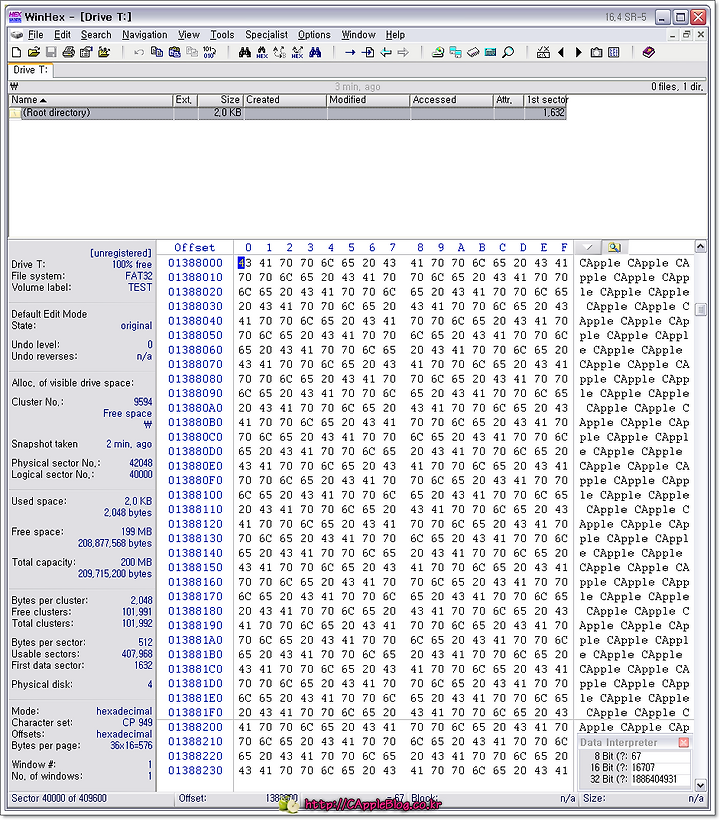Image resolution: width=720 pixels, height=820 pixels.
Task: Click the camera snapshot toolbar icon
Action: pos(597,52)
